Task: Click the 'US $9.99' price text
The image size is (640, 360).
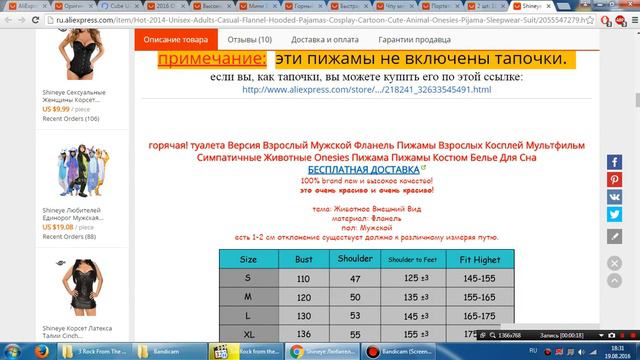Action: [56, 109]
